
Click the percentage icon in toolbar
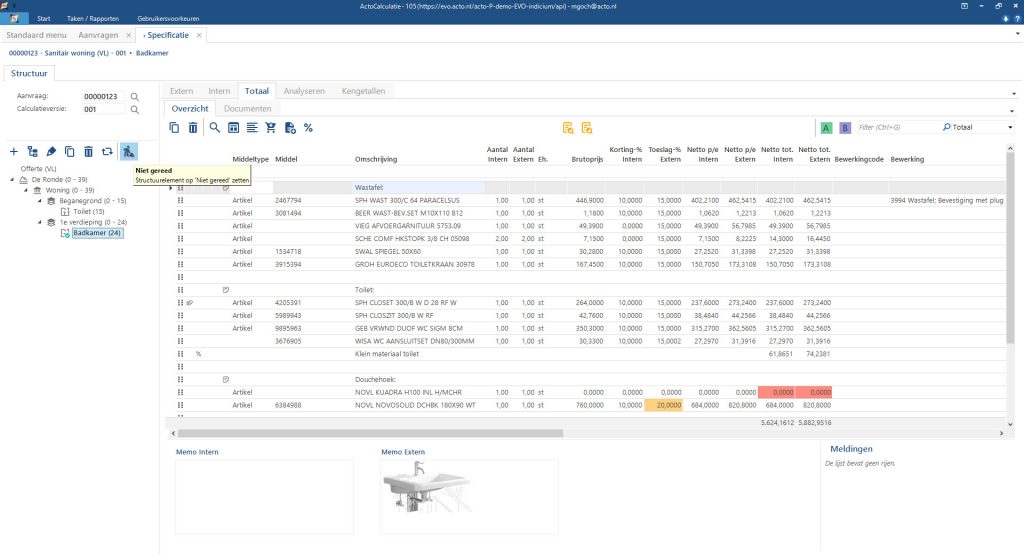[308, 128]
